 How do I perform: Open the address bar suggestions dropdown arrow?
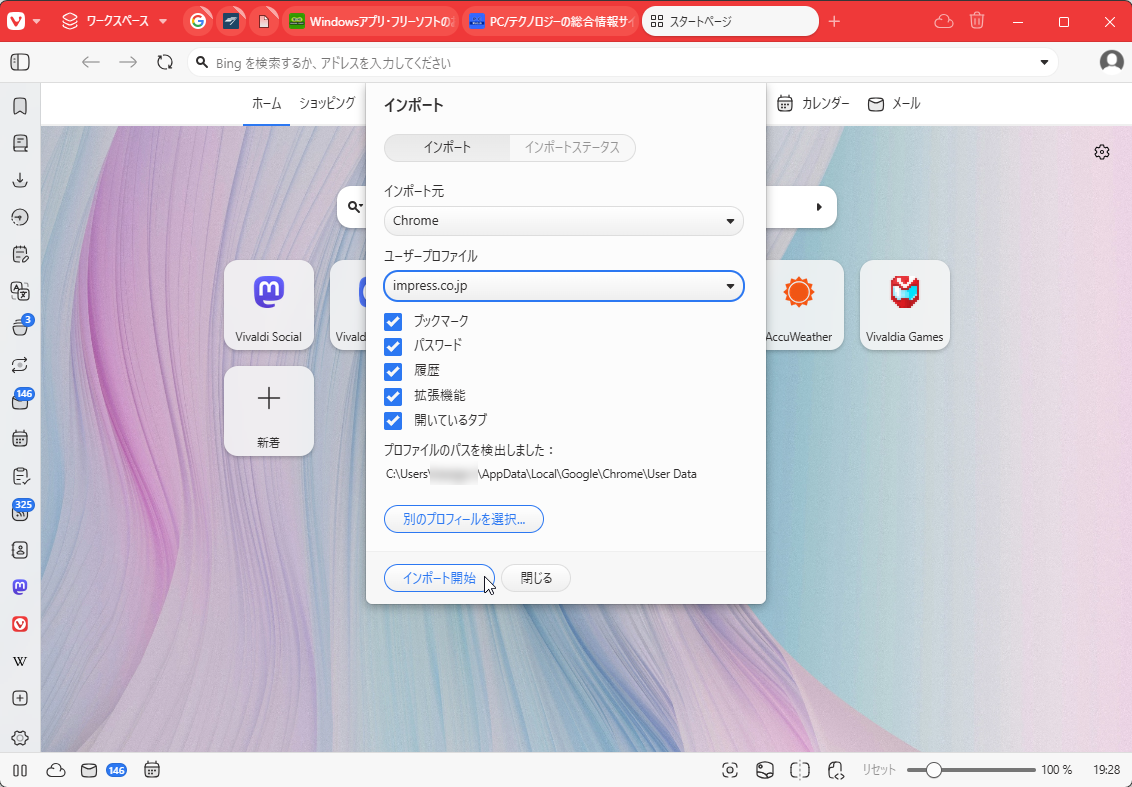point(1044,61)
